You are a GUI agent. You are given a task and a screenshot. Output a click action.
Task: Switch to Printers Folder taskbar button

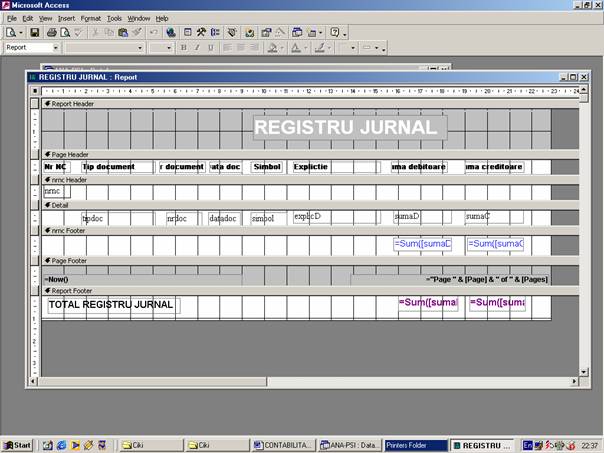coord(416,445)
